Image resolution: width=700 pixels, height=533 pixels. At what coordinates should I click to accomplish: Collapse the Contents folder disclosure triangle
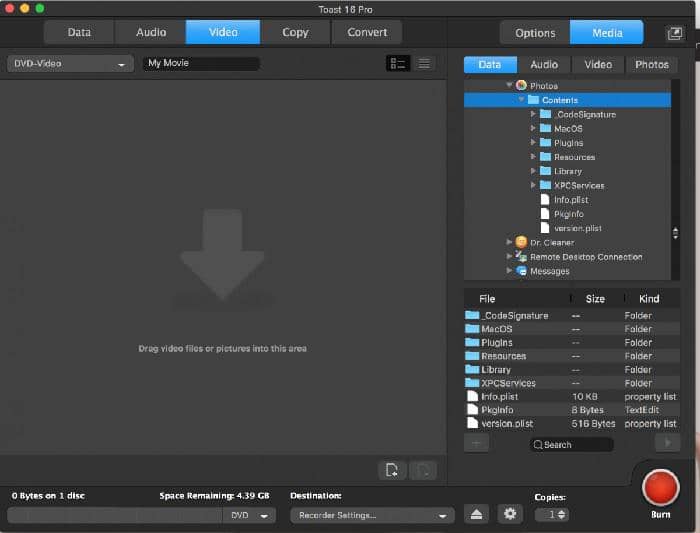click(521, 100)
